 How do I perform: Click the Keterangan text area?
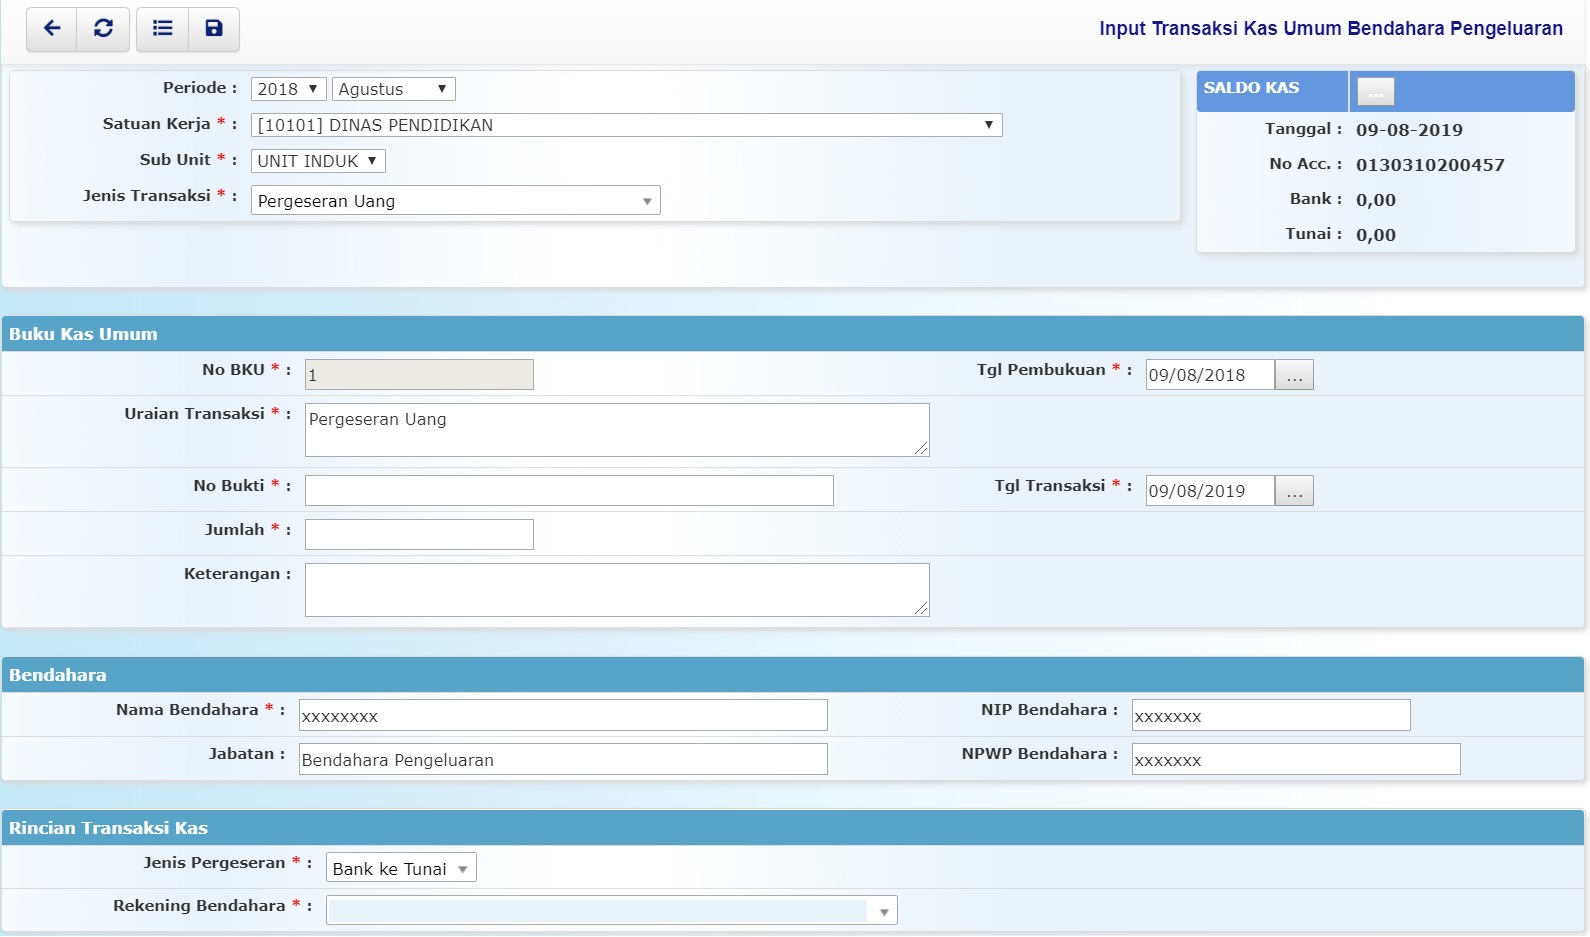pyautogui.click(x=616, y=590)
